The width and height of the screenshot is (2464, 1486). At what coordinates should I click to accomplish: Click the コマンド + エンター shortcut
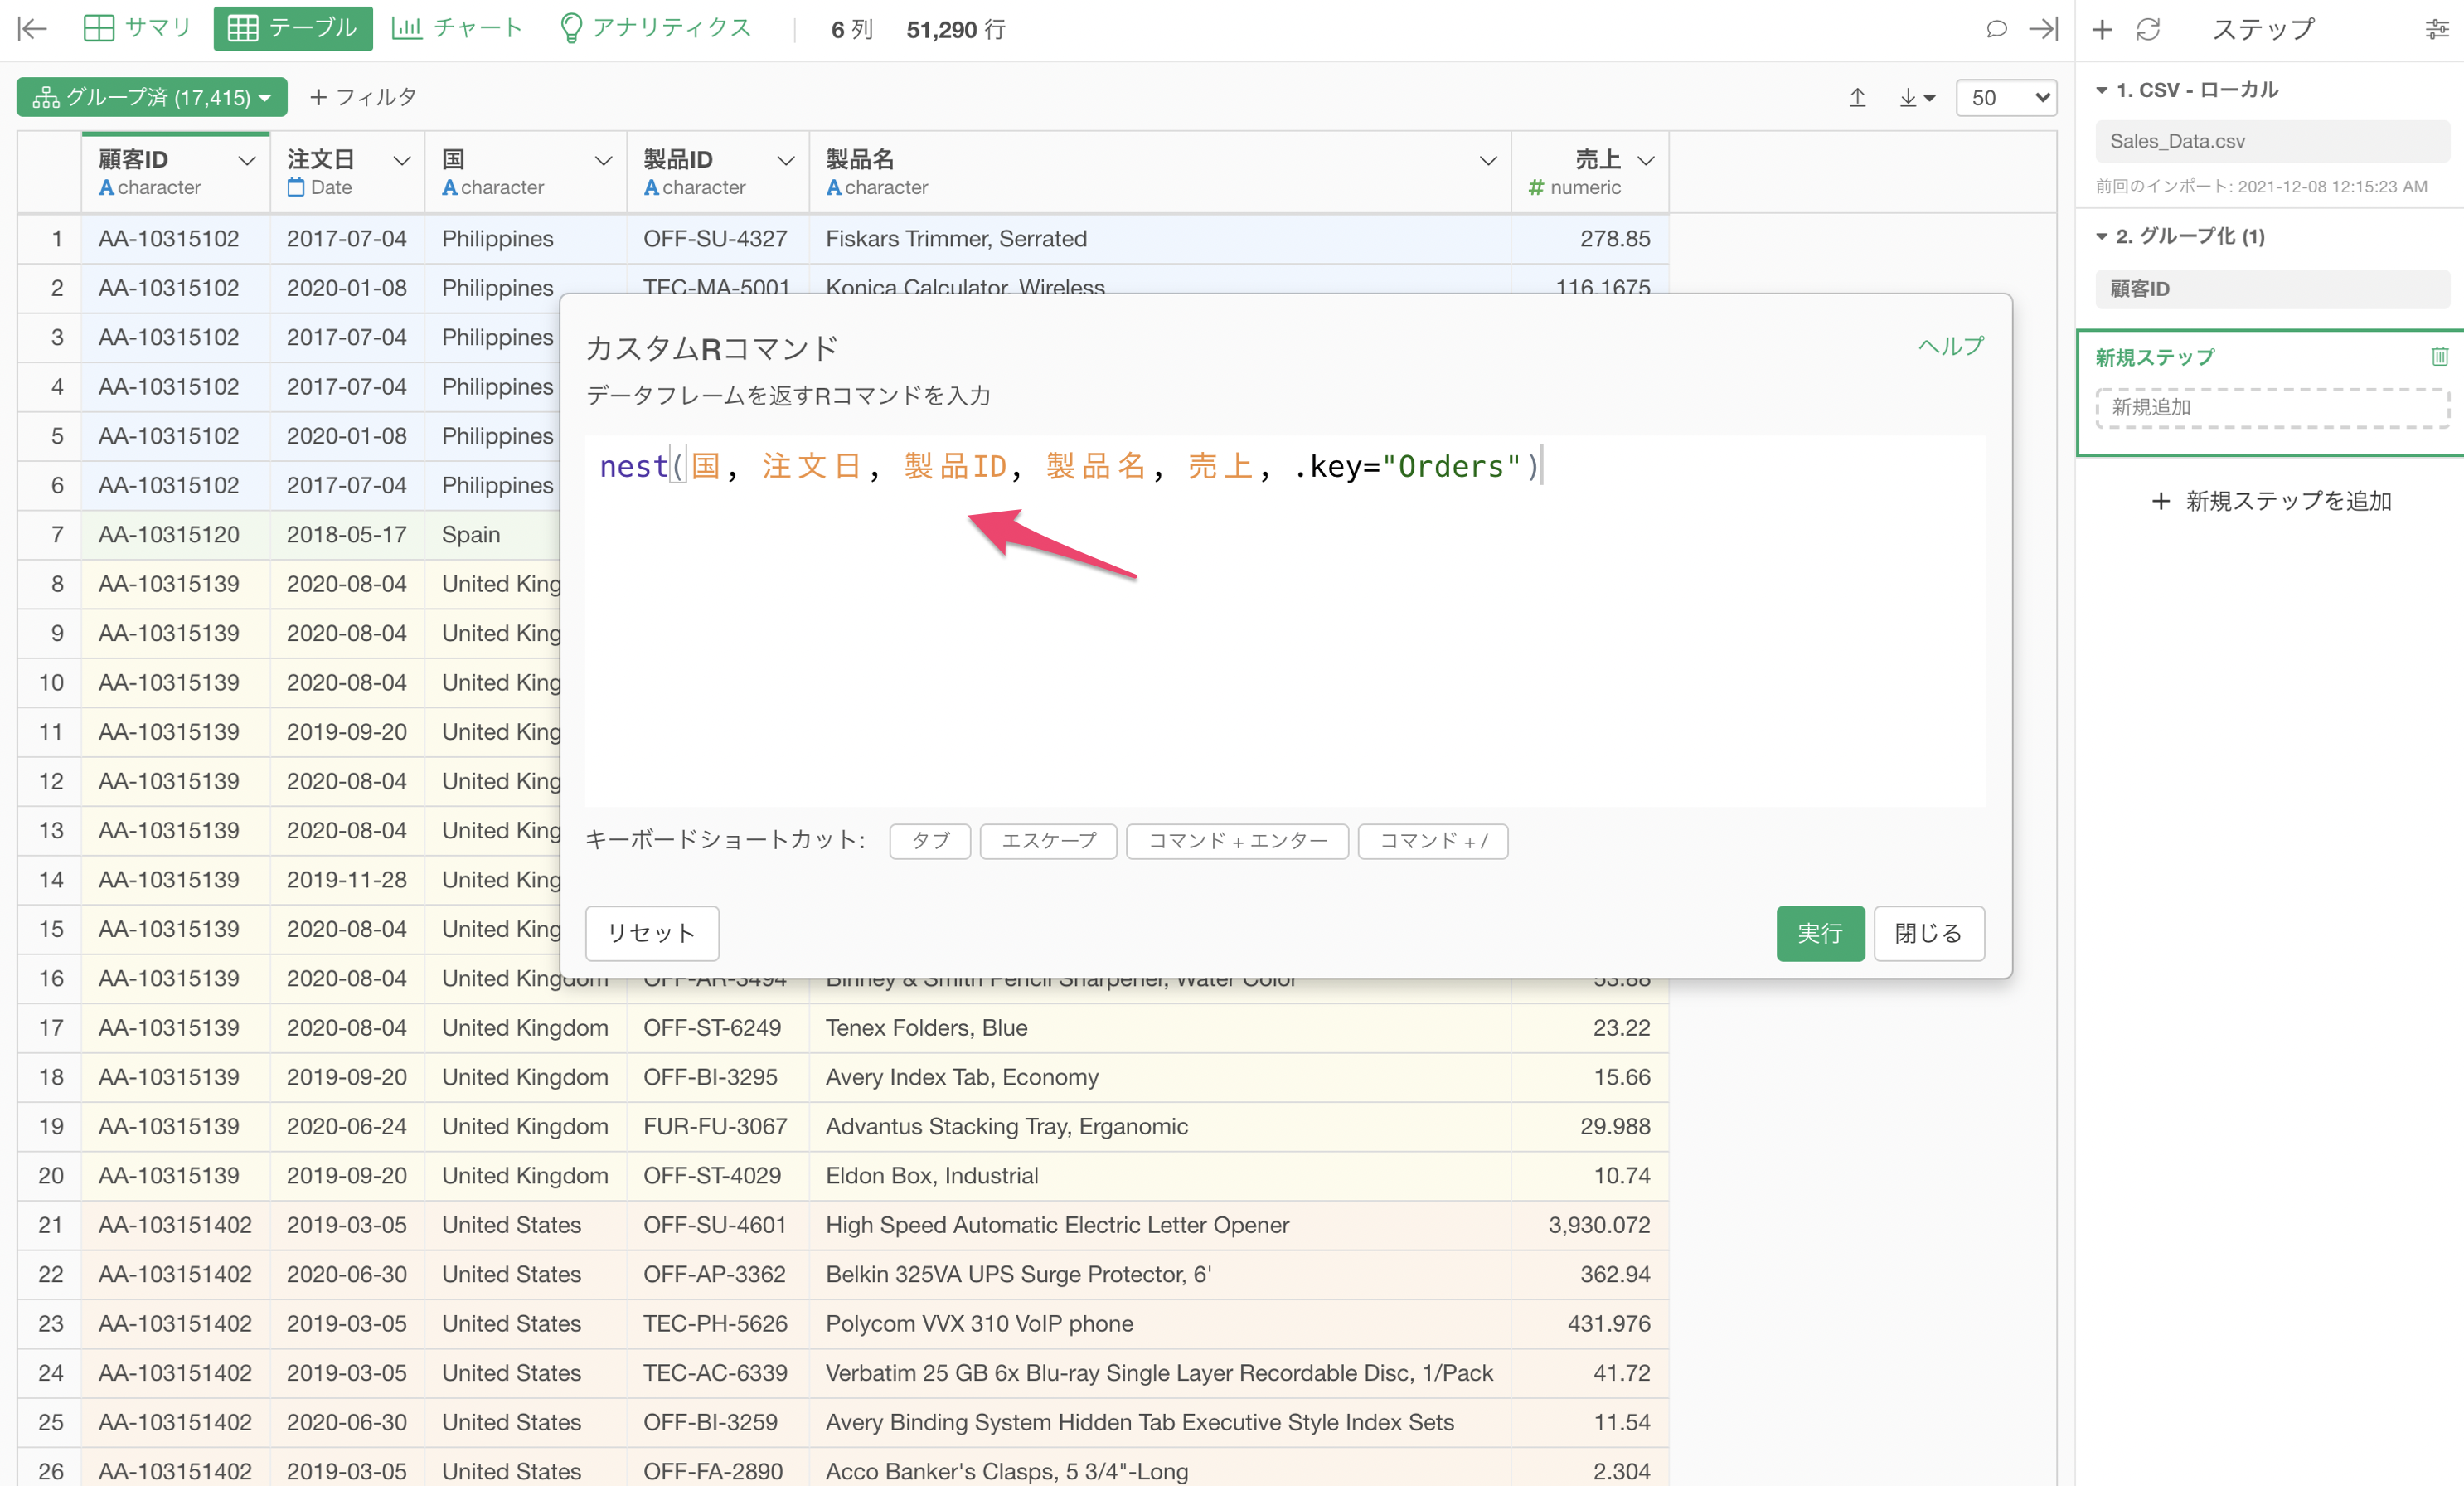(x=1237, y=841)
